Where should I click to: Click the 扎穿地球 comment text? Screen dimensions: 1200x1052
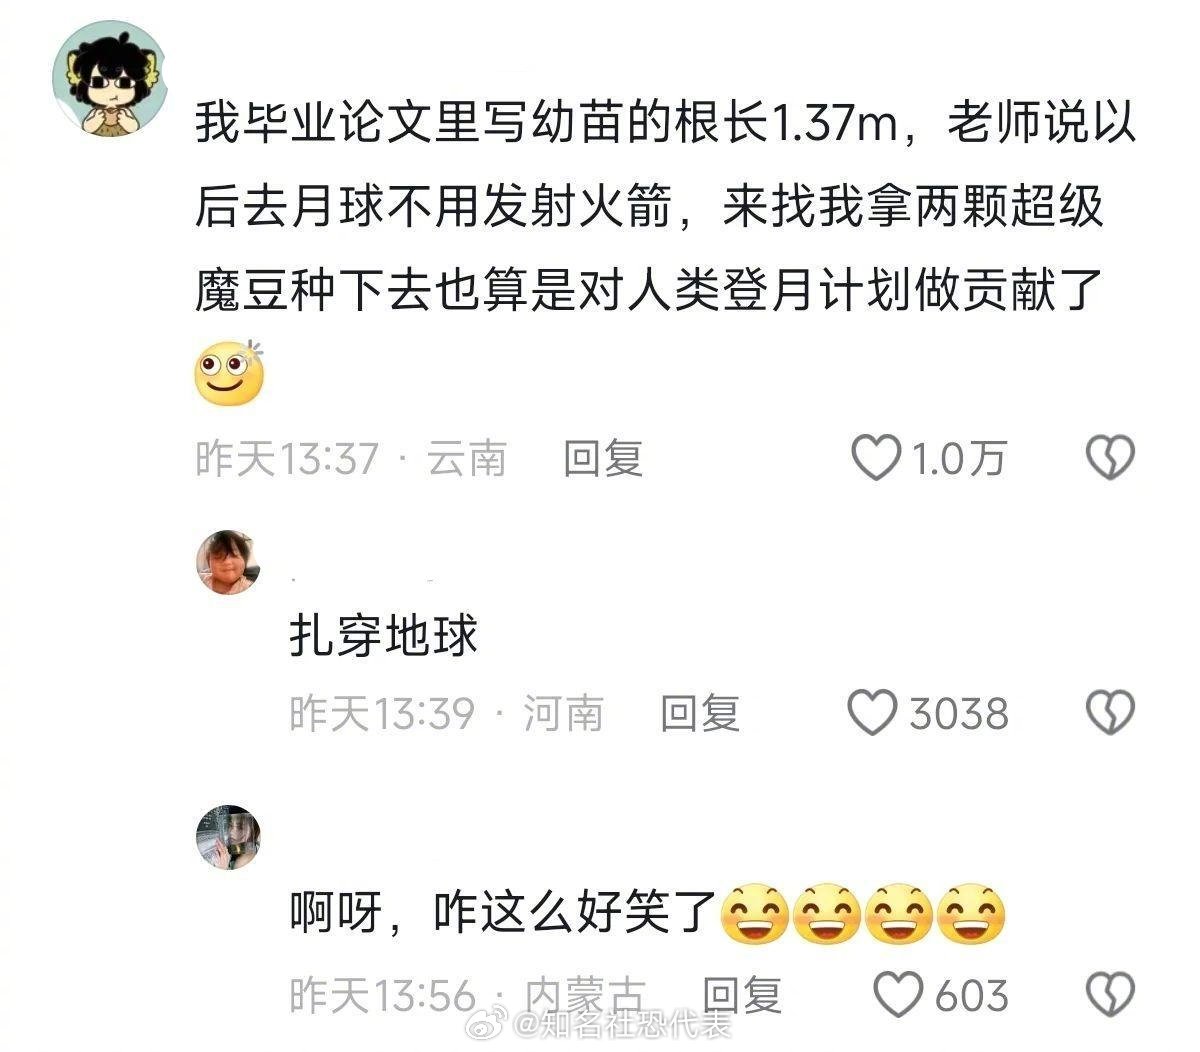[384, 636]
